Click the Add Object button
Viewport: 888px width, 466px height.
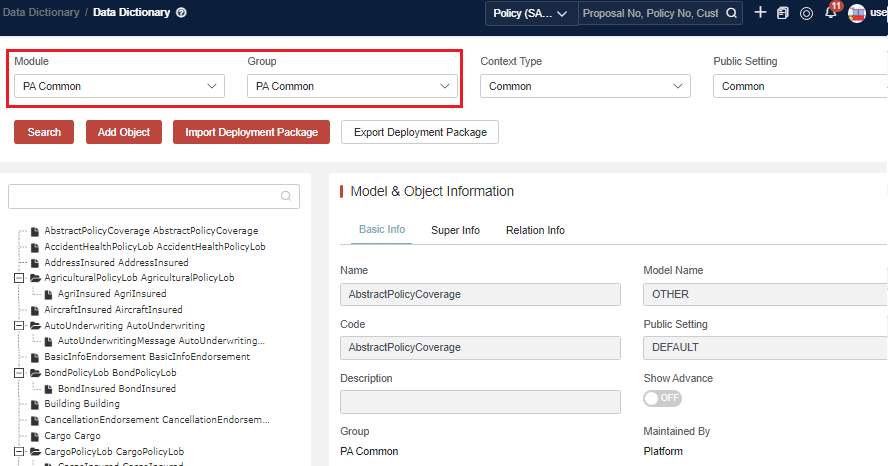(x=124, y=132)
